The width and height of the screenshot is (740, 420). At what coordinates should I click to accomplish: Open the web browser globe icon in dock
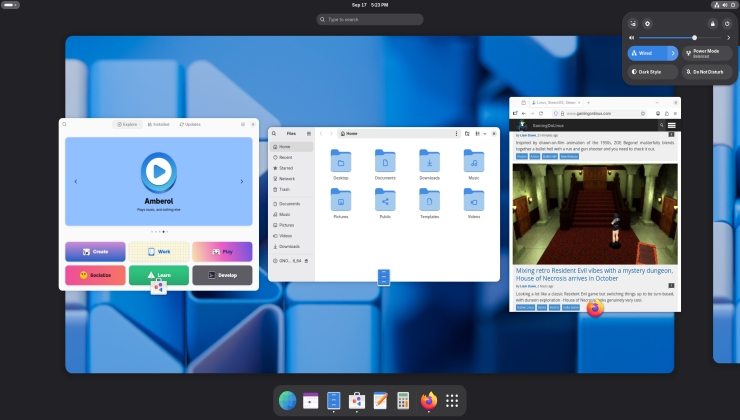287,401
